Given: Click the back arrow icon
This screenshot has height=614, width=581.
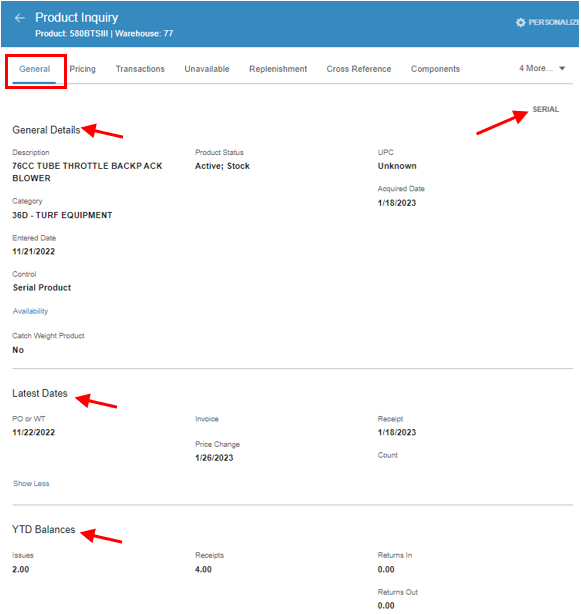Looking at the screenshot, I should tap(20, 18).
